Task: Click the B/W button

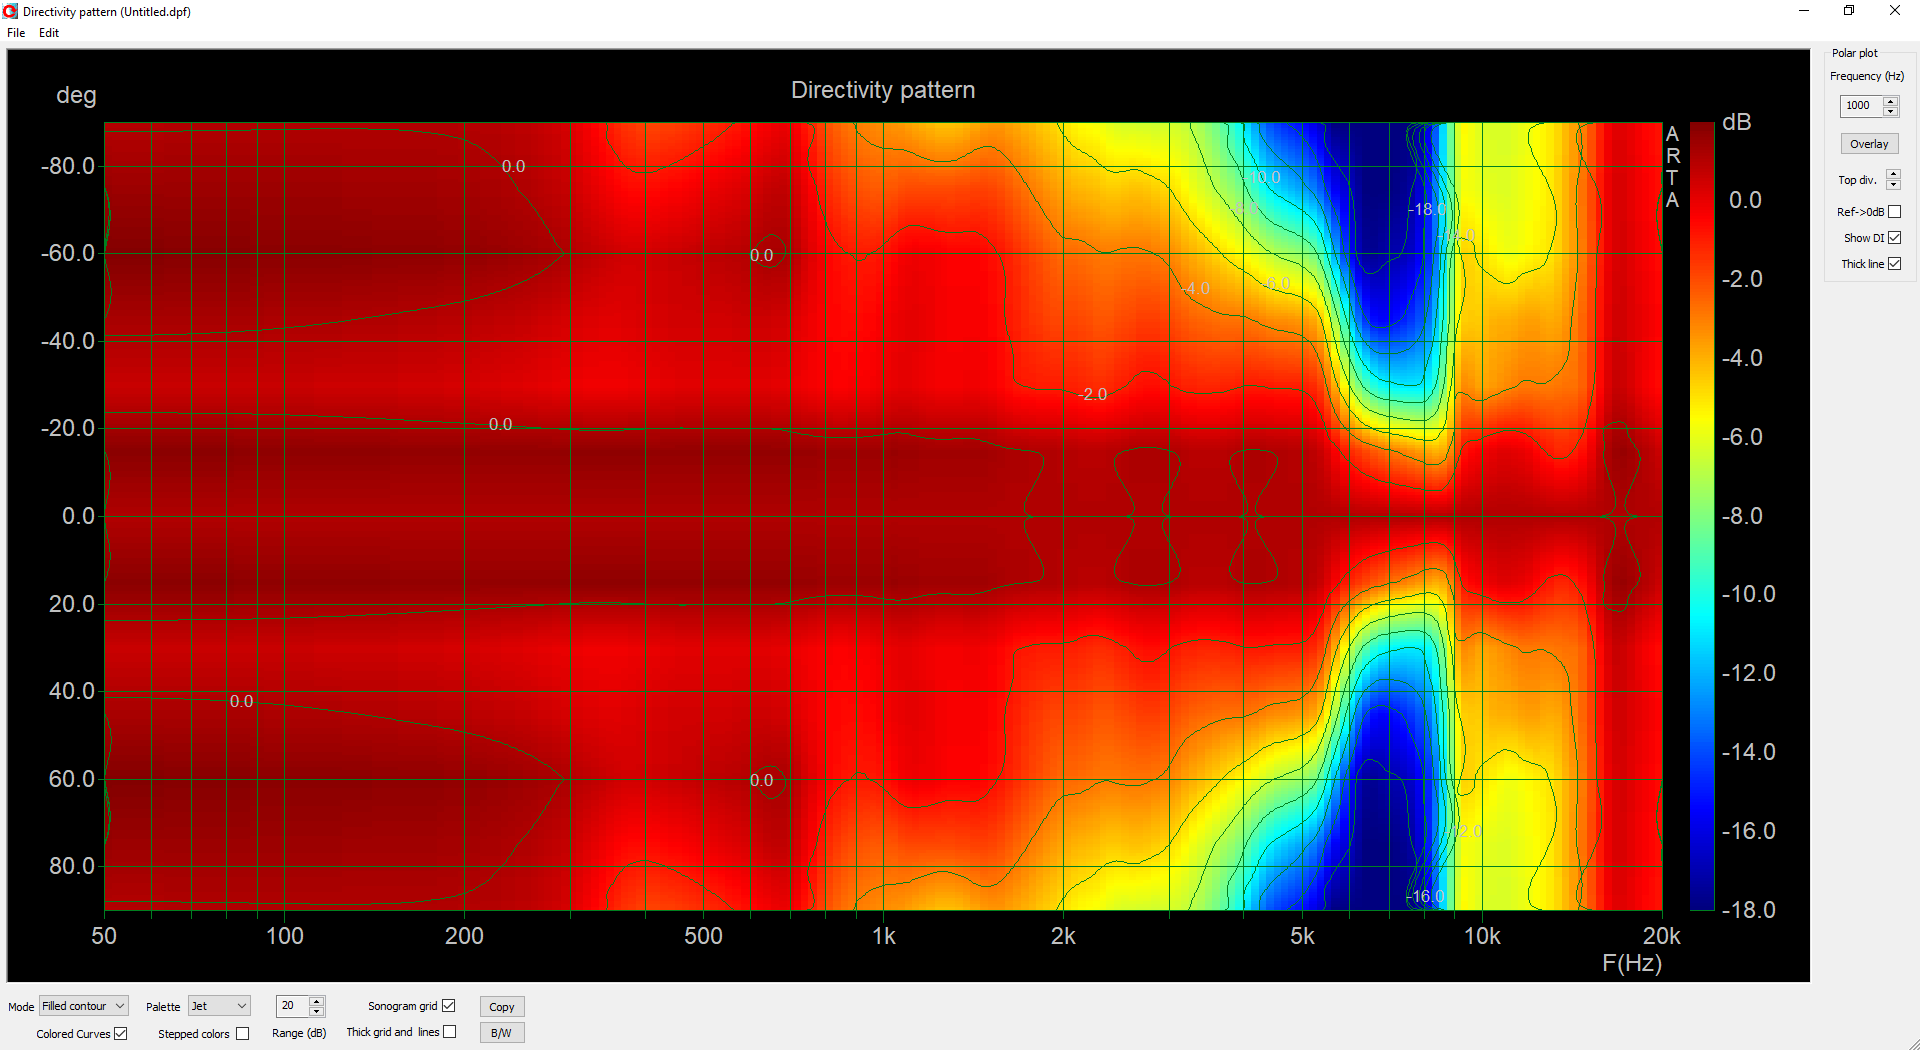Action: (x=501, y=1033)
